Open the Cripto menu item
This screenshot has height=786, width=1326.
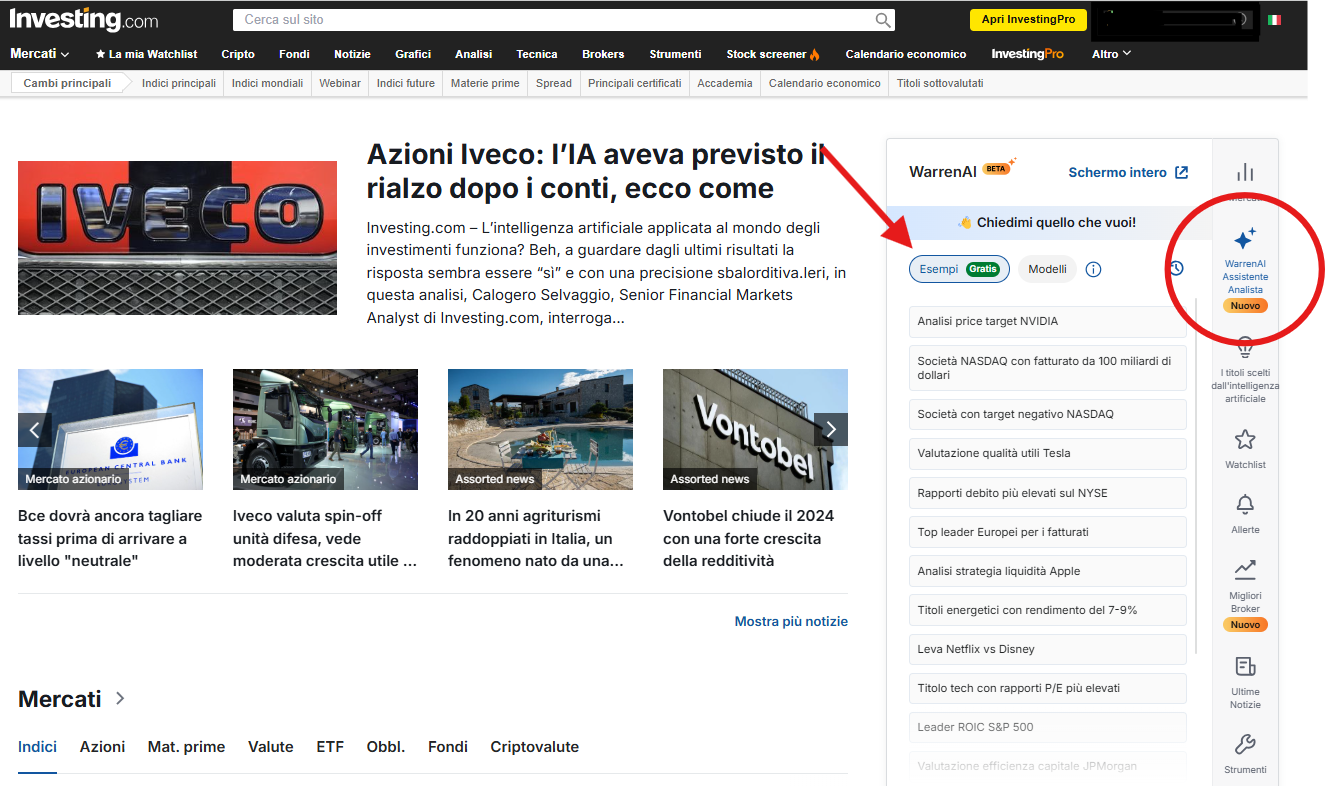pos(238,54)
